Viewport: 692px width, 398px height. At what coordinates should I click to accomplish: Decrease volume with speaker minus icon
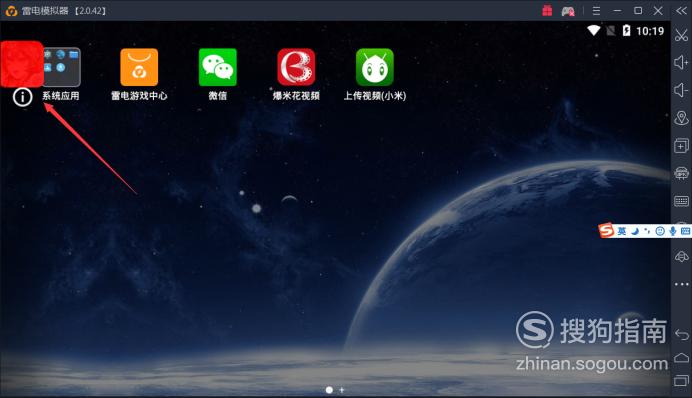(681, 90)
